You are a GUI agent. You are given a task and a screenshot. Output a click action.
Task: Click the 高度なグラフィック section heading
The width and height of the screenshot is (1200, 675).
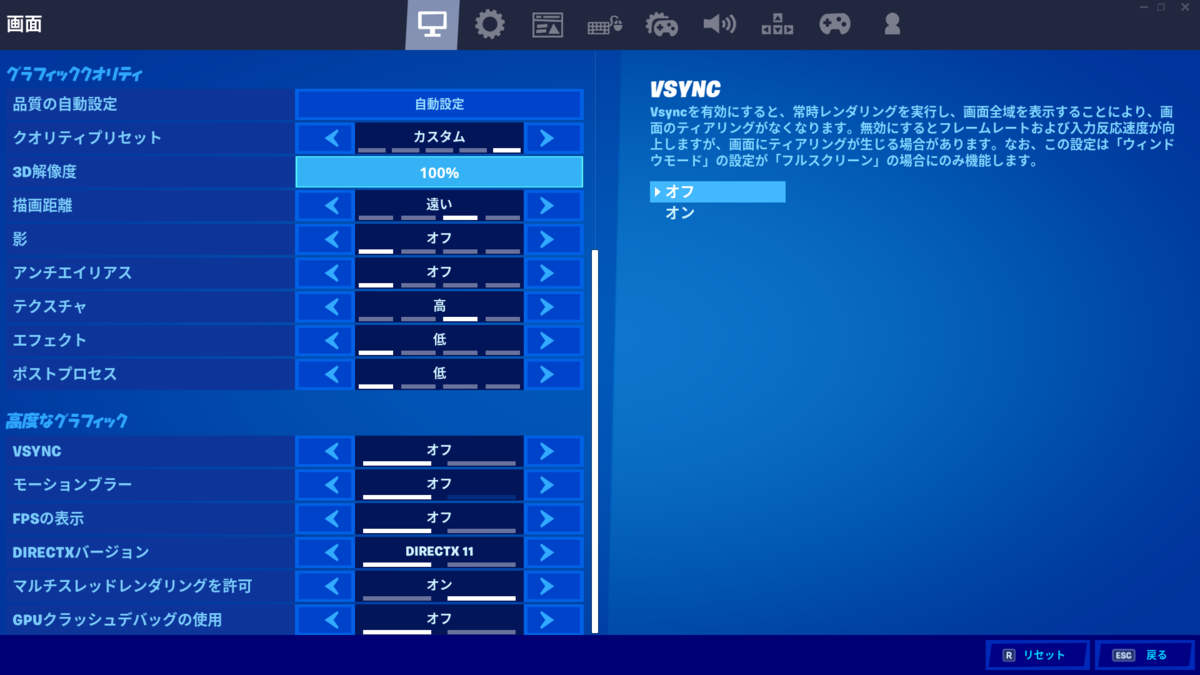(67, 421)
